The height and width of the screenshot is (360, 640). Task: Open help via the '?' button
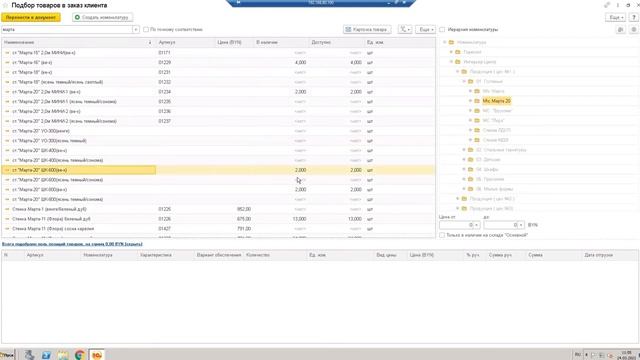click(x=633, y=18)
